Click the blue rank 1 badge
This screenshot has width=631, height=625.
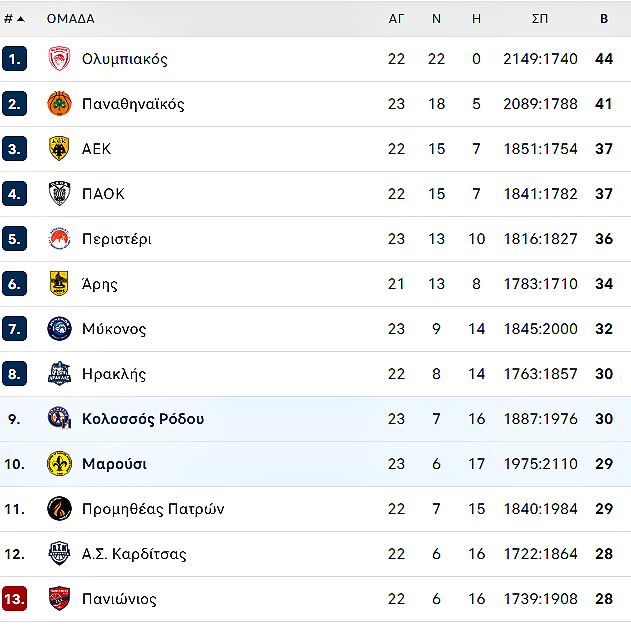coord(14,59)
